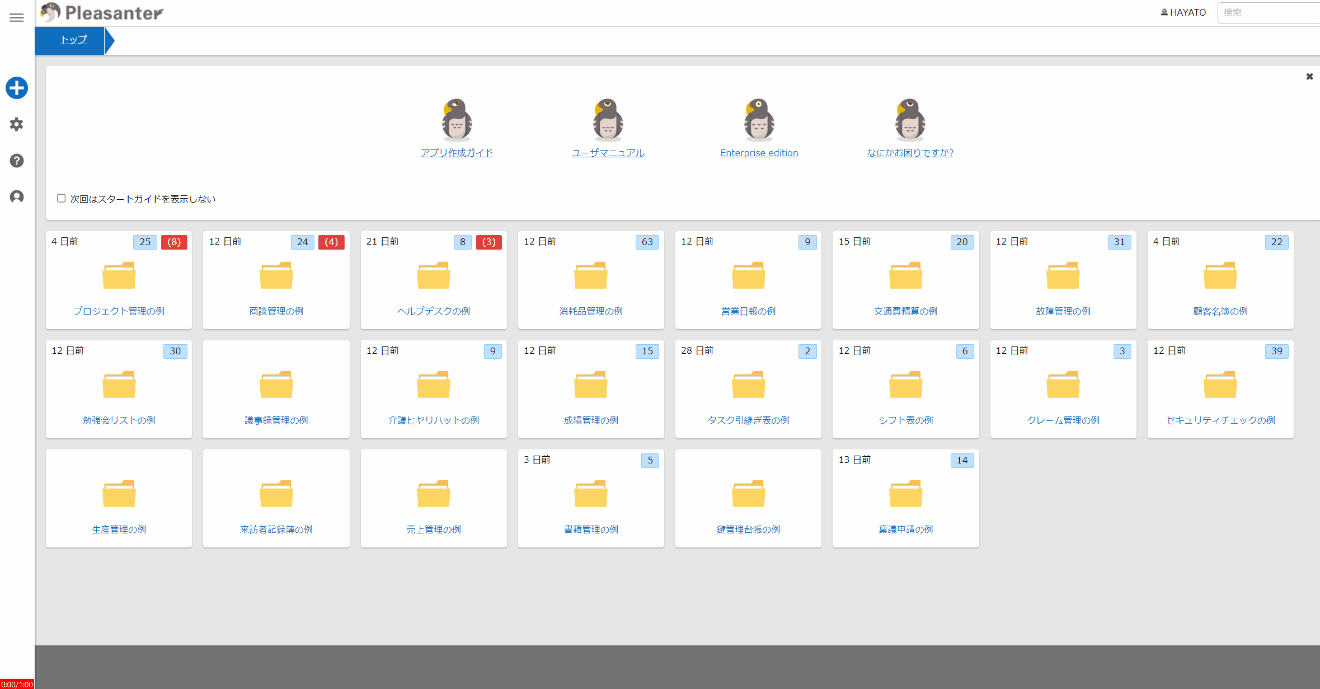
Task: Open the 勉強会リストの例 link
Action: pos(119,420)
